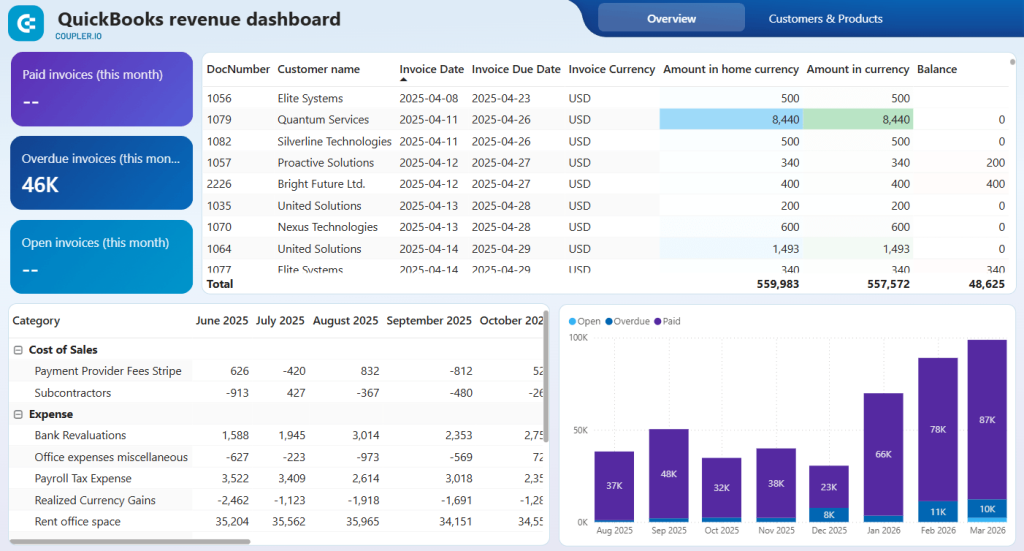Collapse the Cost of Sales category
Image resolution: width=1024 pixels, height=551 pixels.
pos(18,350)
